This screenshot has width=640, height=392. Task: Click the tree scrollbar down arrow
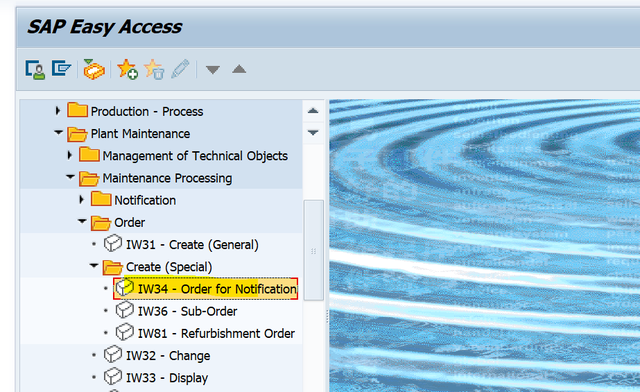[x=313, y=133]
